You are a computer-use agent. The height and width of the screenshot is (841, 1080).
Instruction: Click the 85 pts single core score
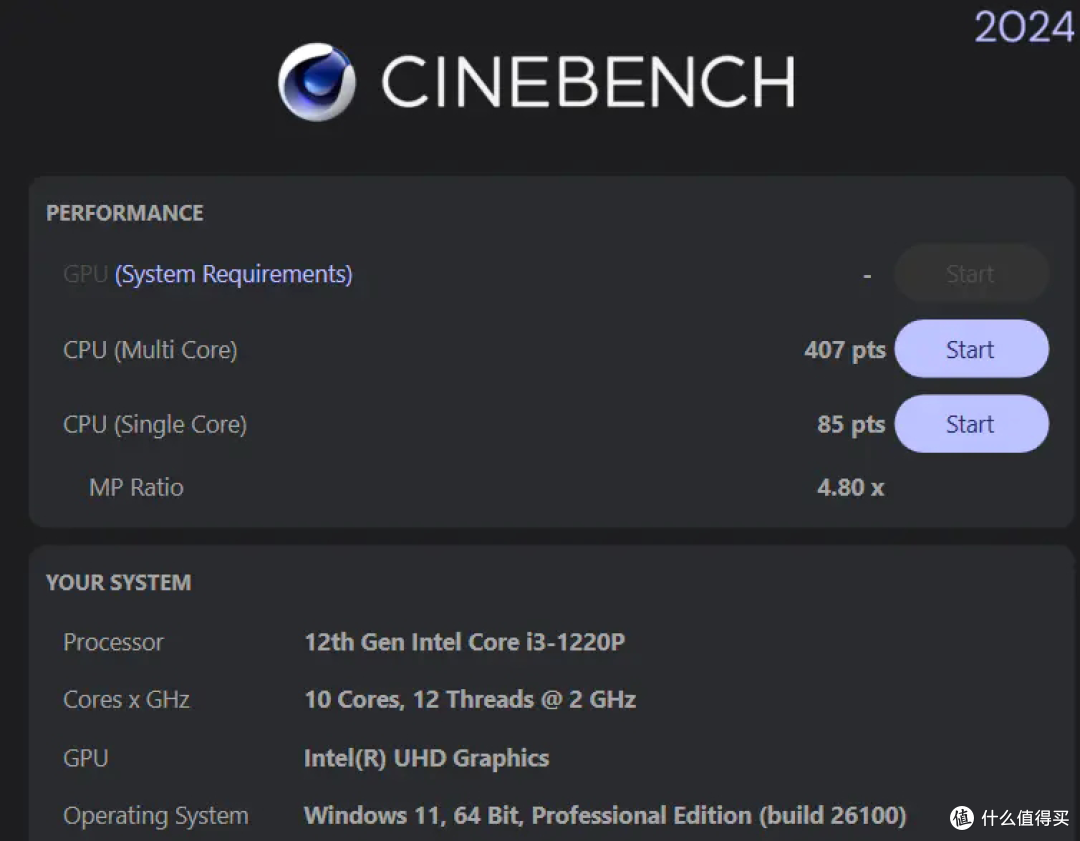[851, 424]
